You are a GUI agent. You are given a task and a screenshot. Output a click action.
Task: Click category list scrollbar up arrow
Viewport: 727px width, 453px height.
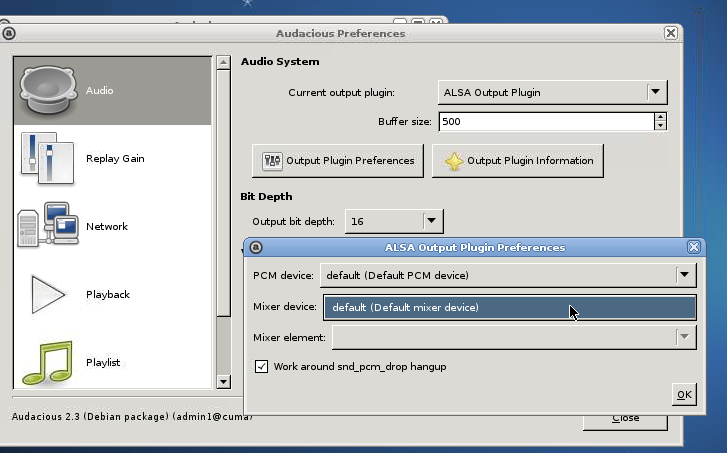click(x=223, y=62)
